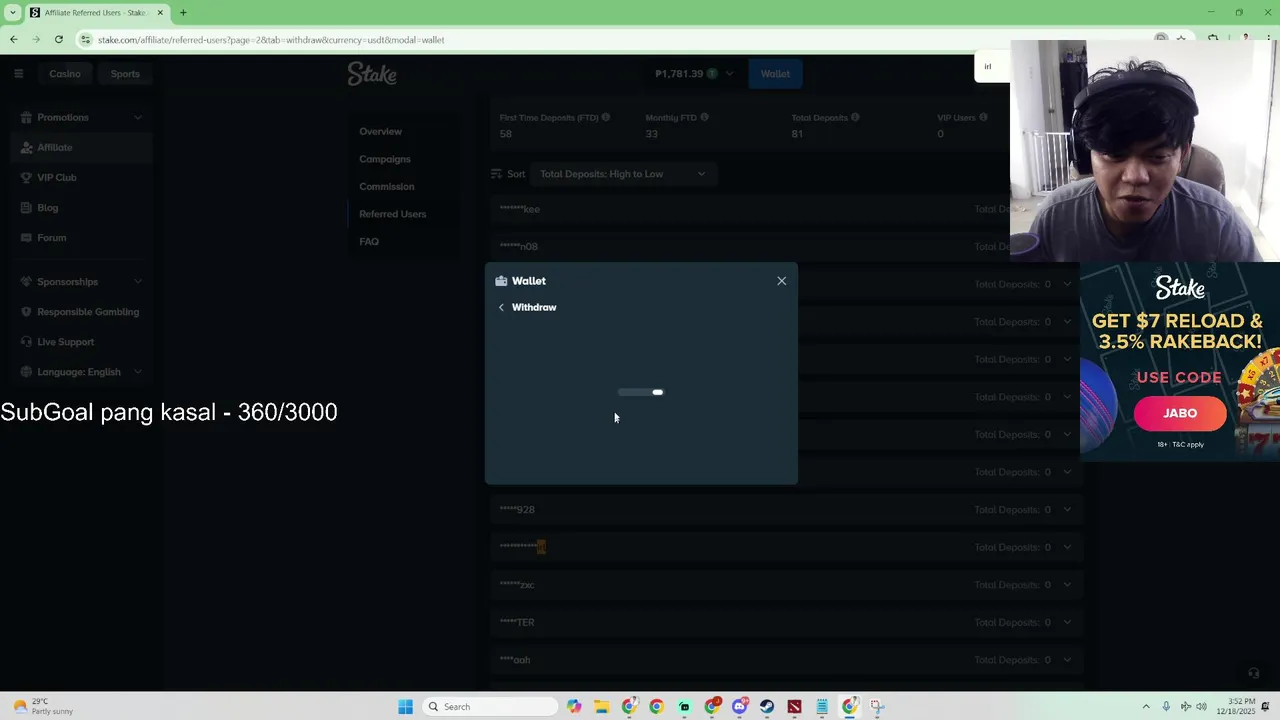Open Windows Start menu

coord(405,707)
